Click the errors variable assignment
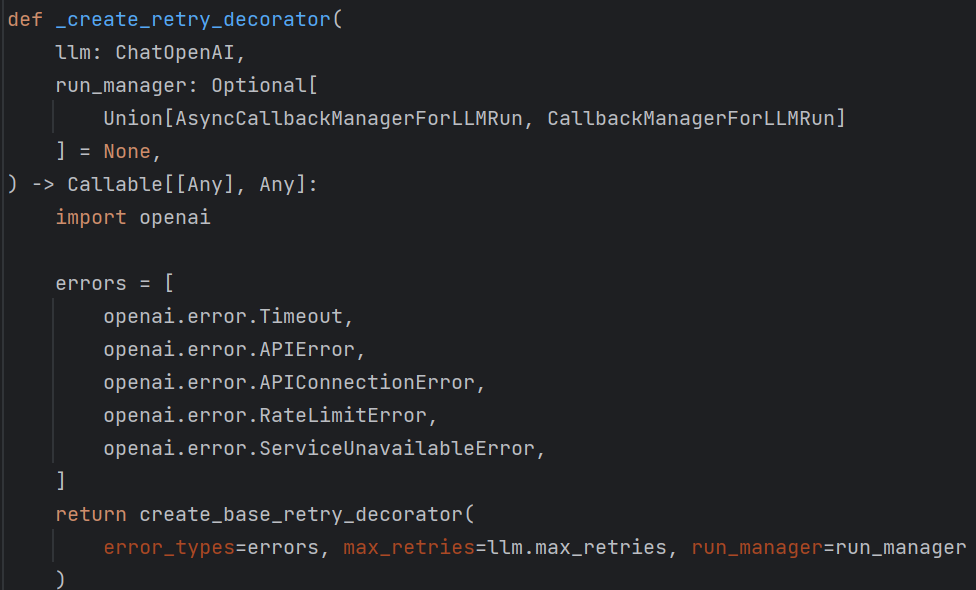 click(x=91, y=283)
